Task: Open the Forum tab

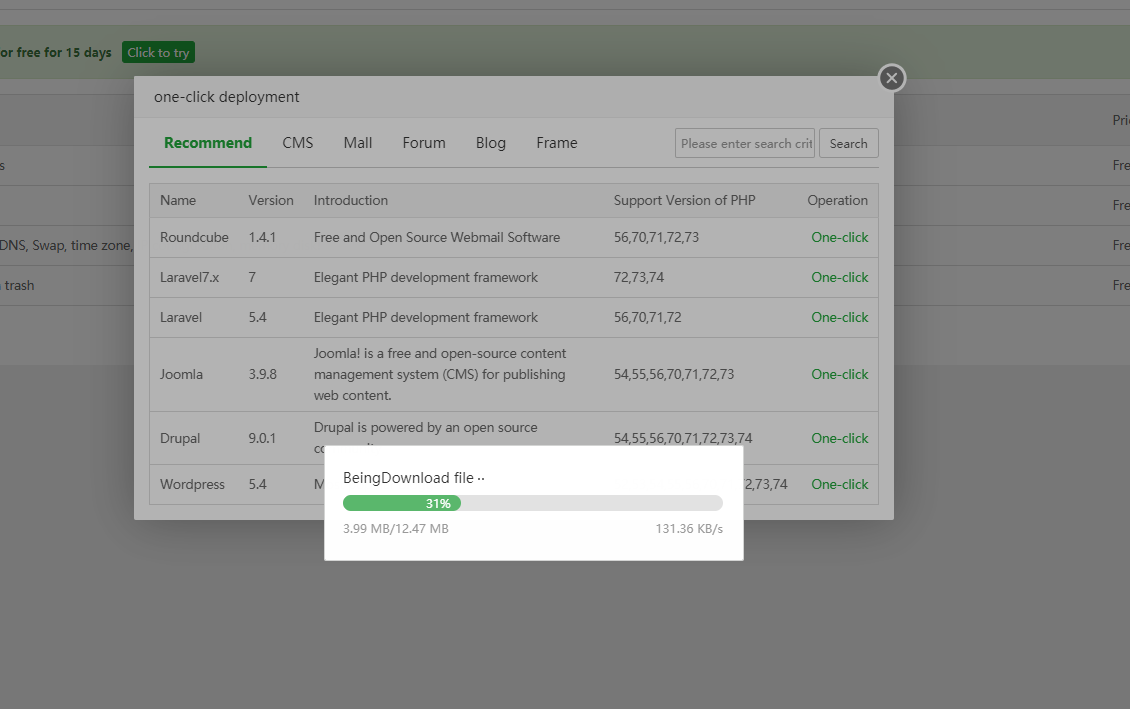Action: [424, 143]
